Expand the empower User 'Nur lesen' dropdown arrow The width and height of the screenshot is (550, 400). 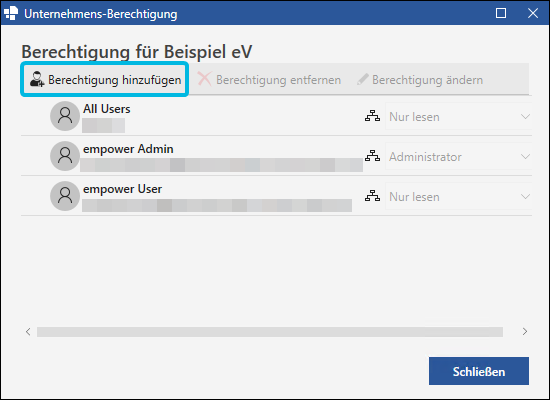pos(525,196)
